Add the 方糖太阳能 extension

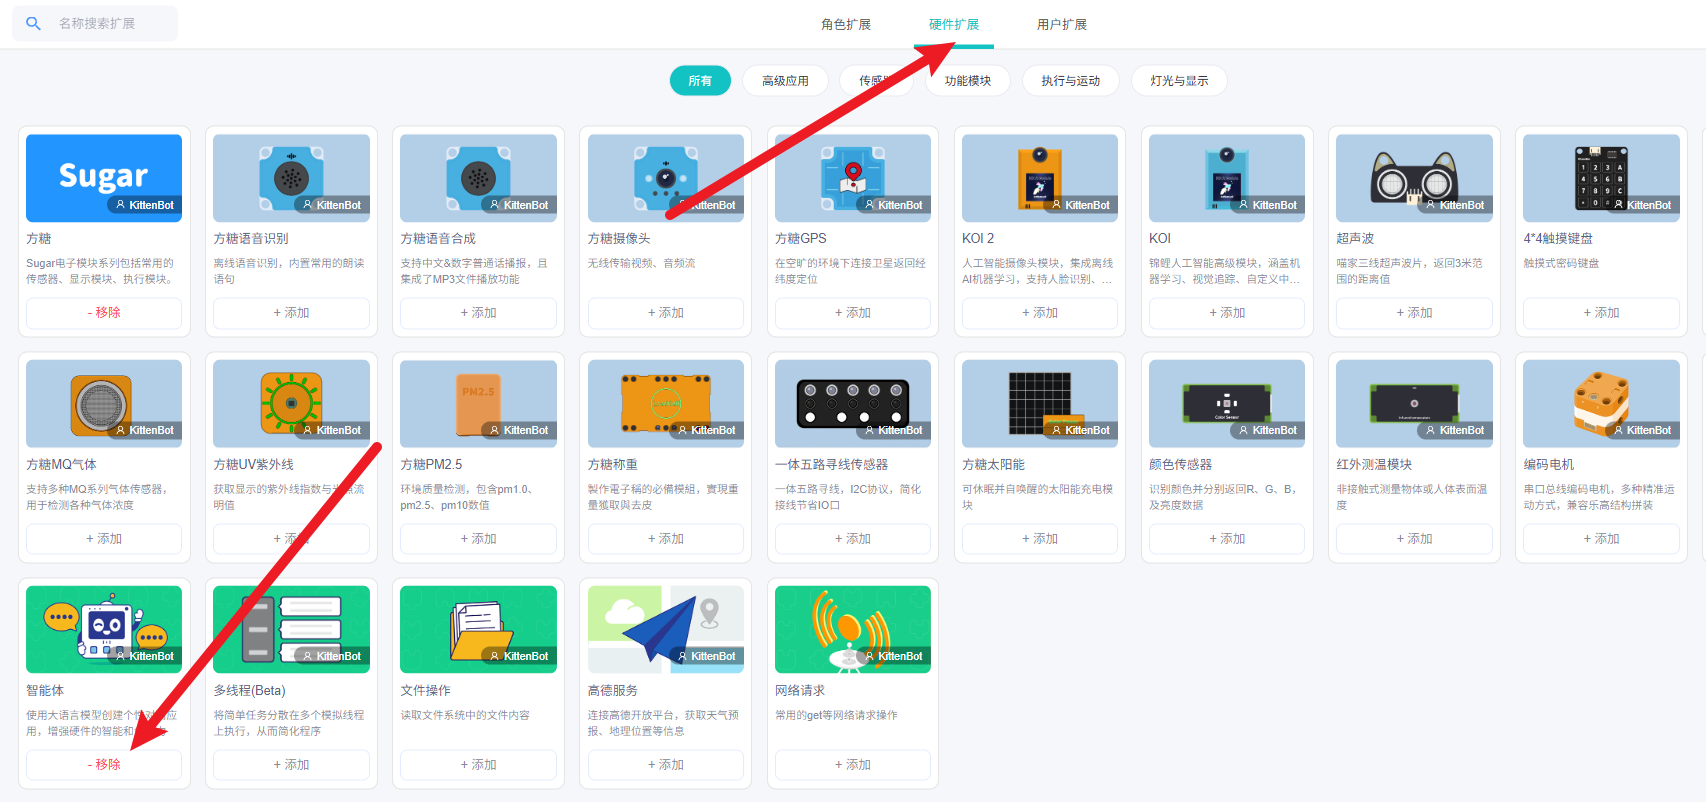pos(1040,539)
